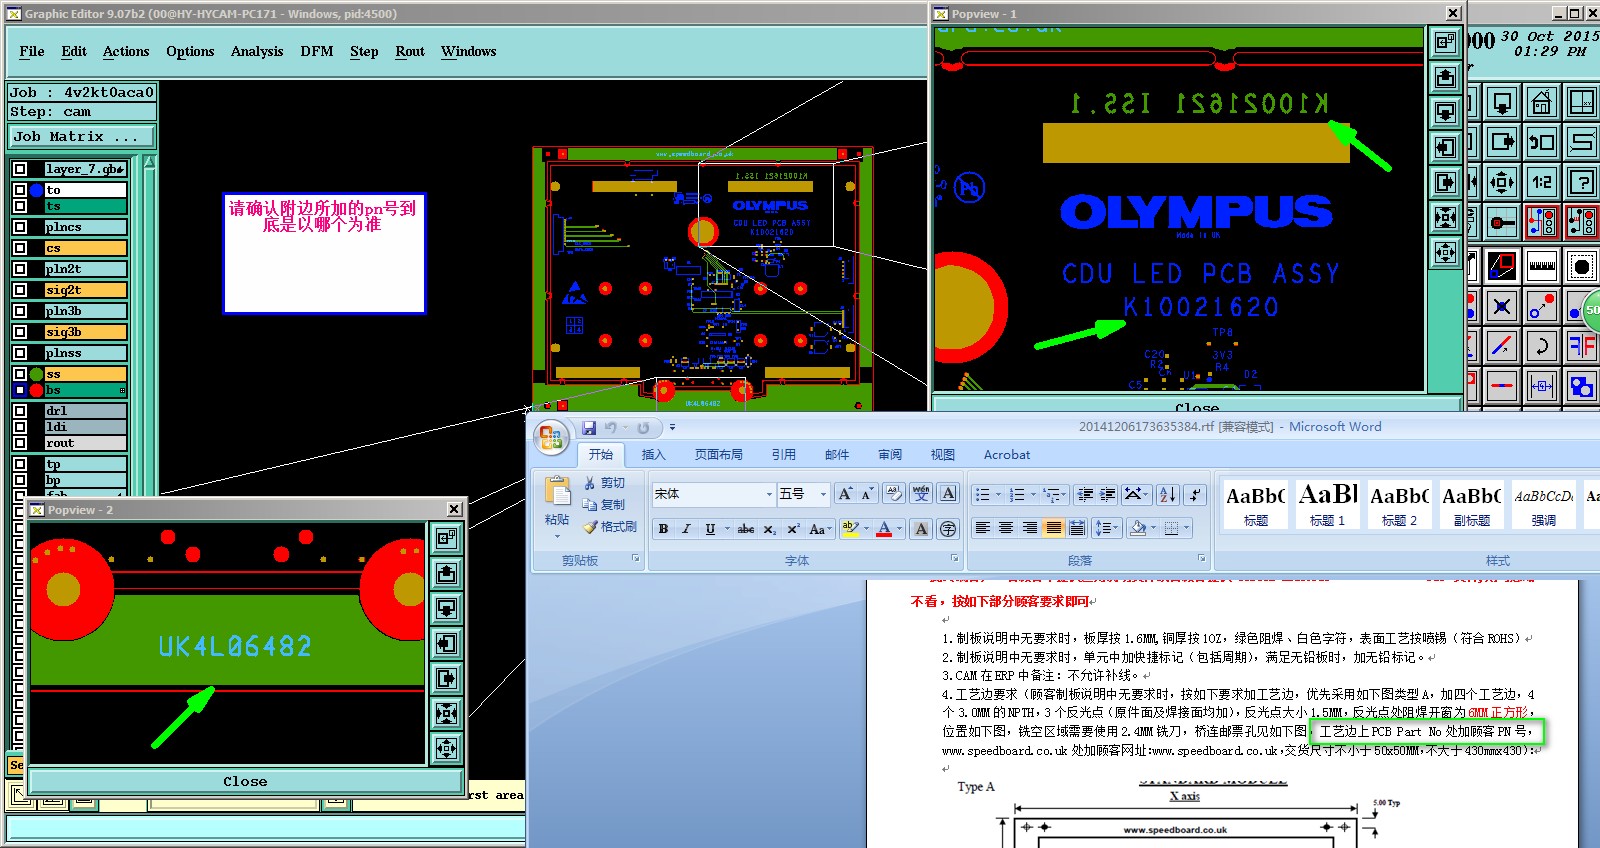
Task: Click grow font icon in Word
Action: pos(846,494)
